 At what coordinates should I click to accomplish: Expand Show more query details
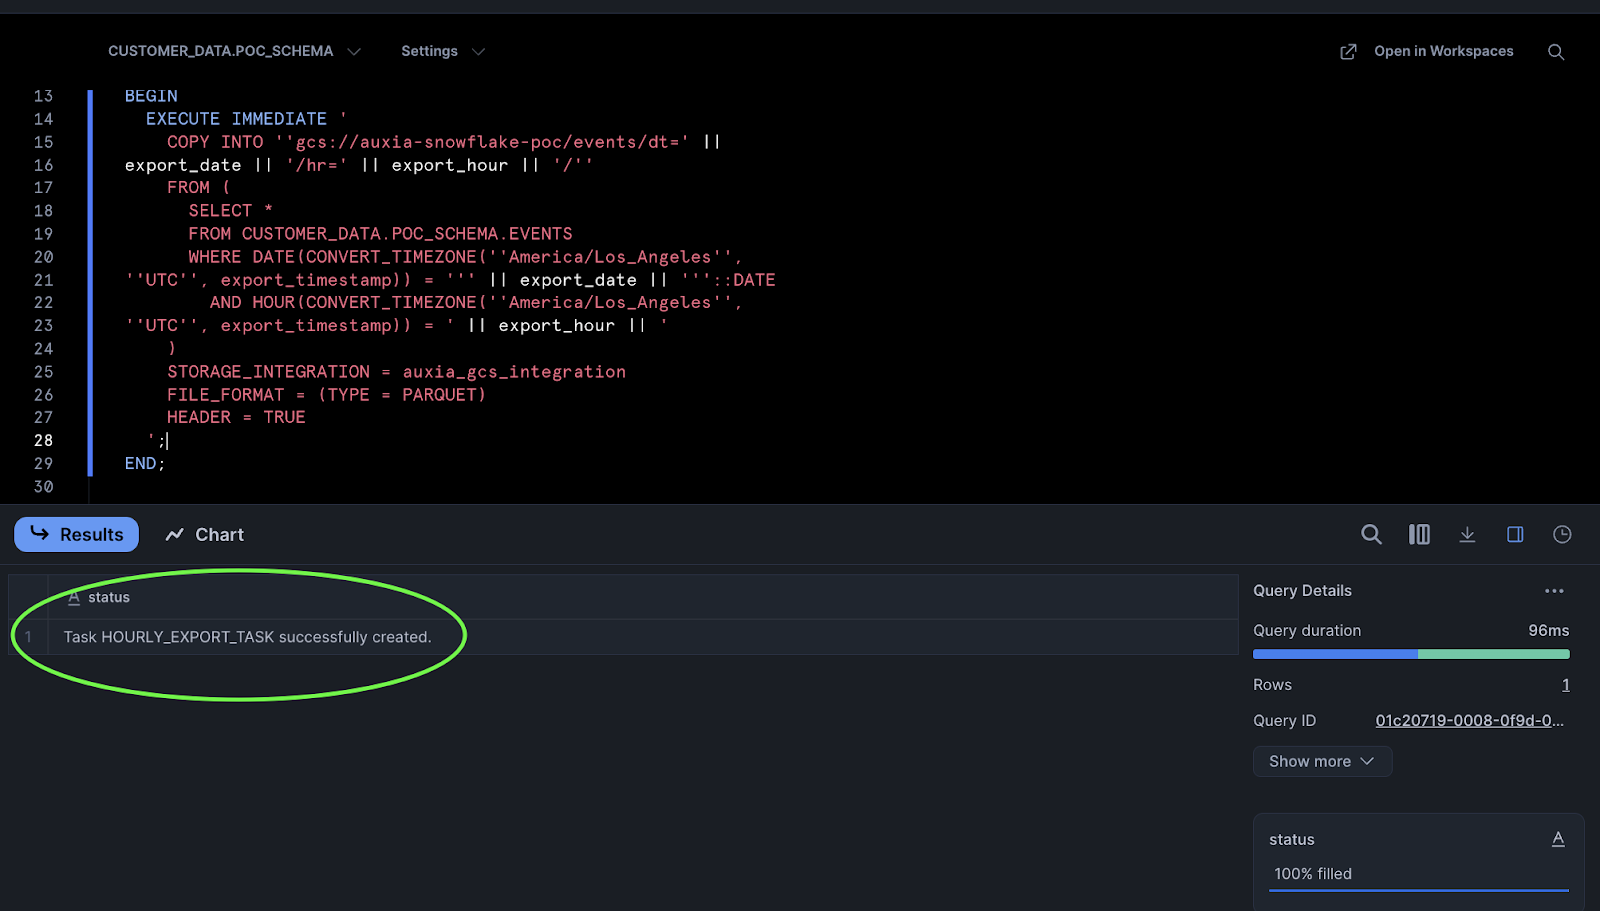[1322, 761]
